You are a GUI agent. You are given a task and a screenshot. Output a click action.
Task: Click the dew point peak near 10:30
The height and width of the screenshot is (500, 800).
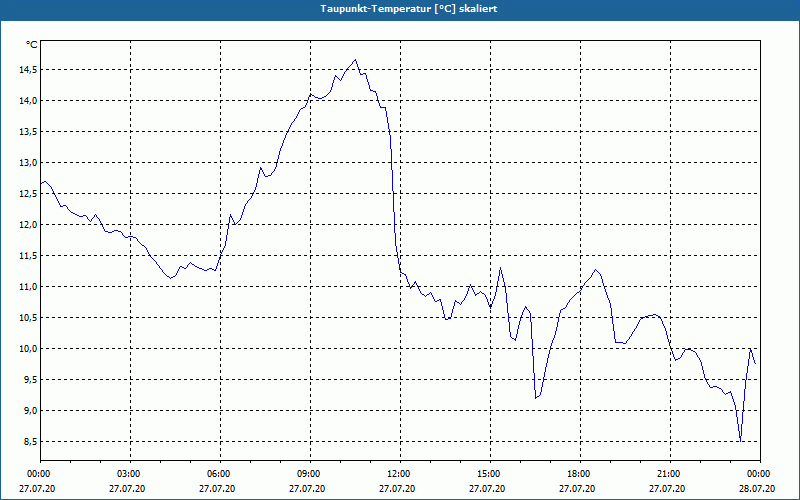click(356, 60)
